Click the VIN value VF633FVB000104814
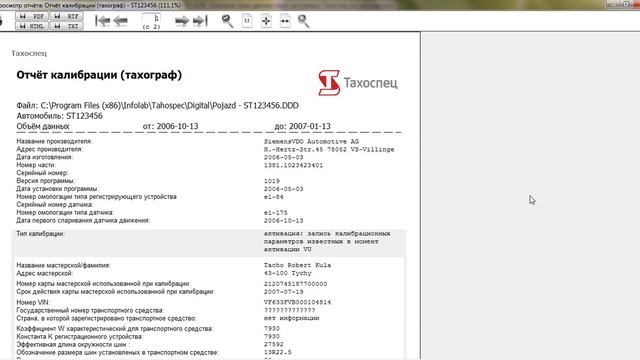 (298, 302)
